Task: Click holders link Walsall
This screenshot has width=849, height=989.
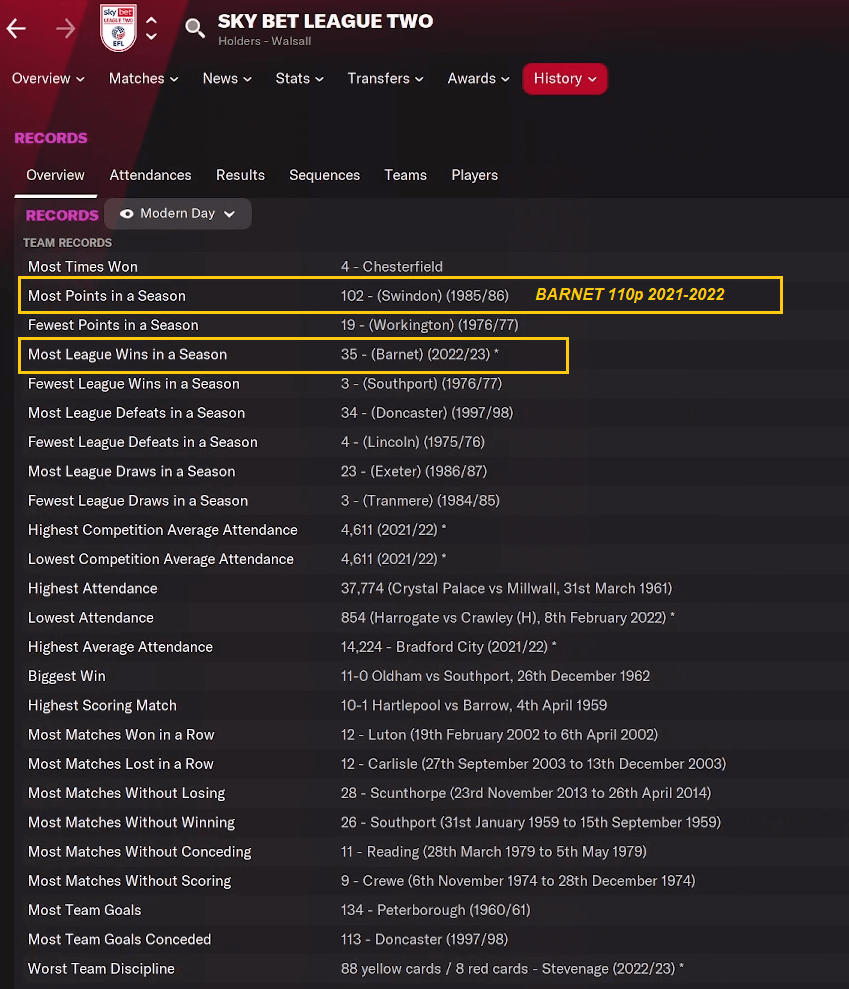Action: (291, 41)
